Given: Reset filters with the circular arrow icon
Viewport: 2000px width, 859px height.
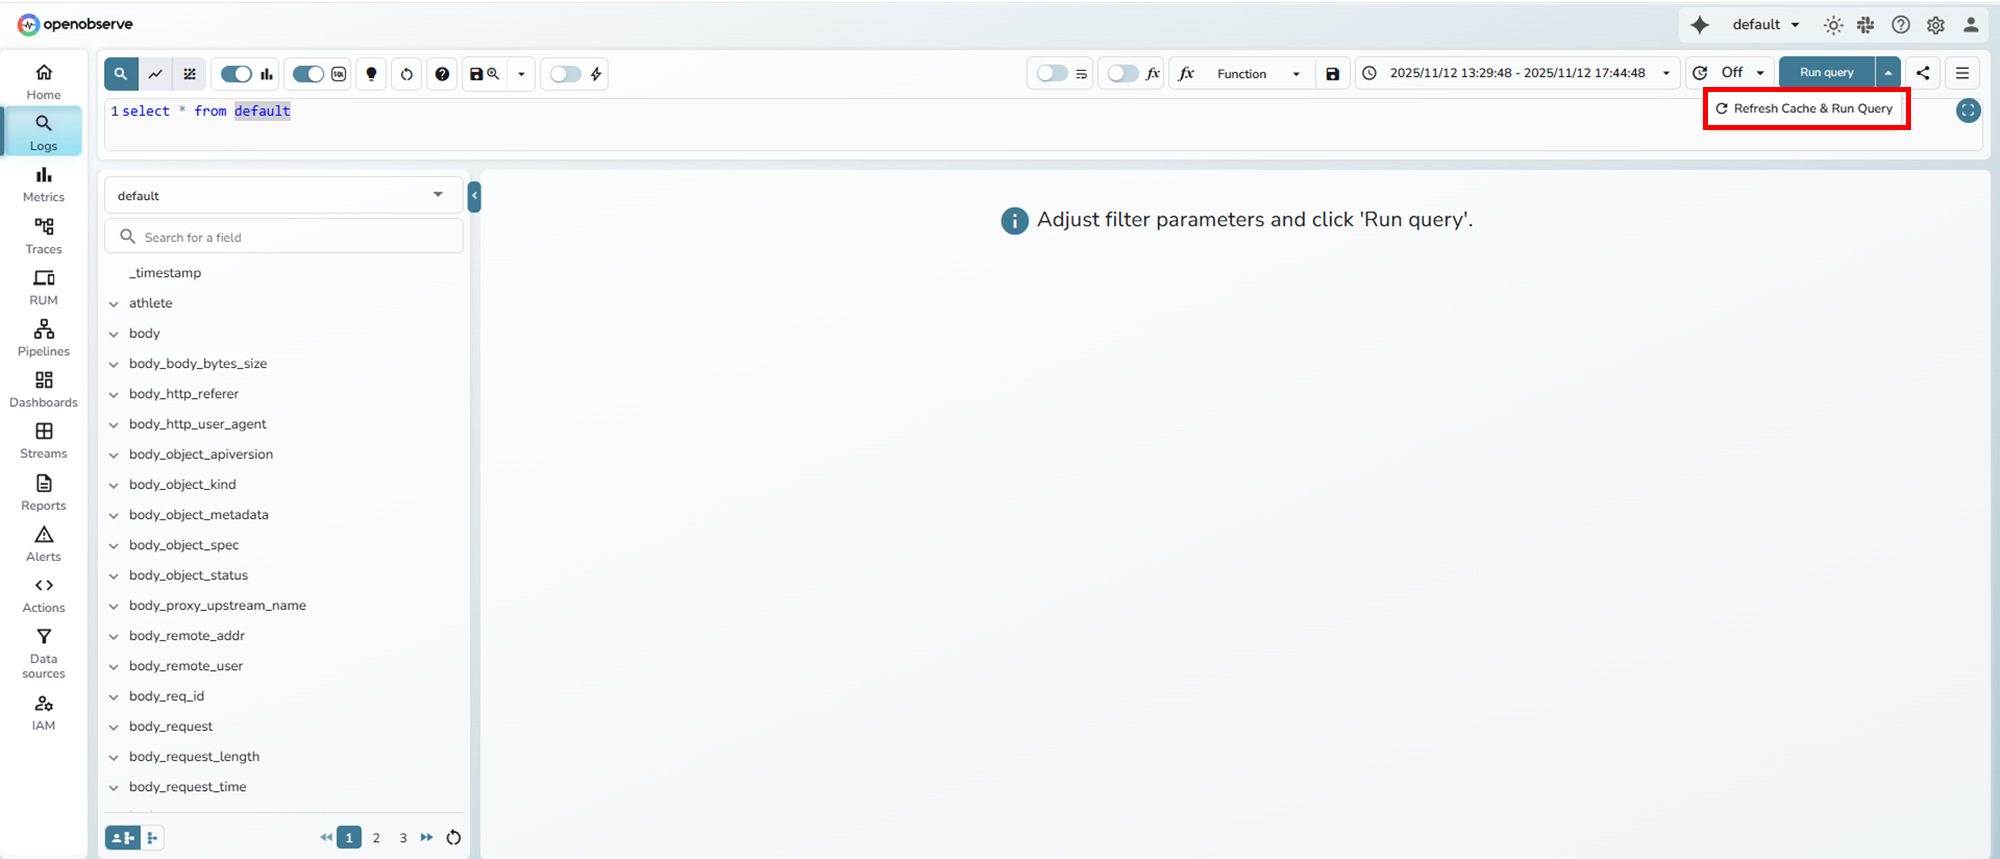Looking at the screenshot, I should coord(406,74).
